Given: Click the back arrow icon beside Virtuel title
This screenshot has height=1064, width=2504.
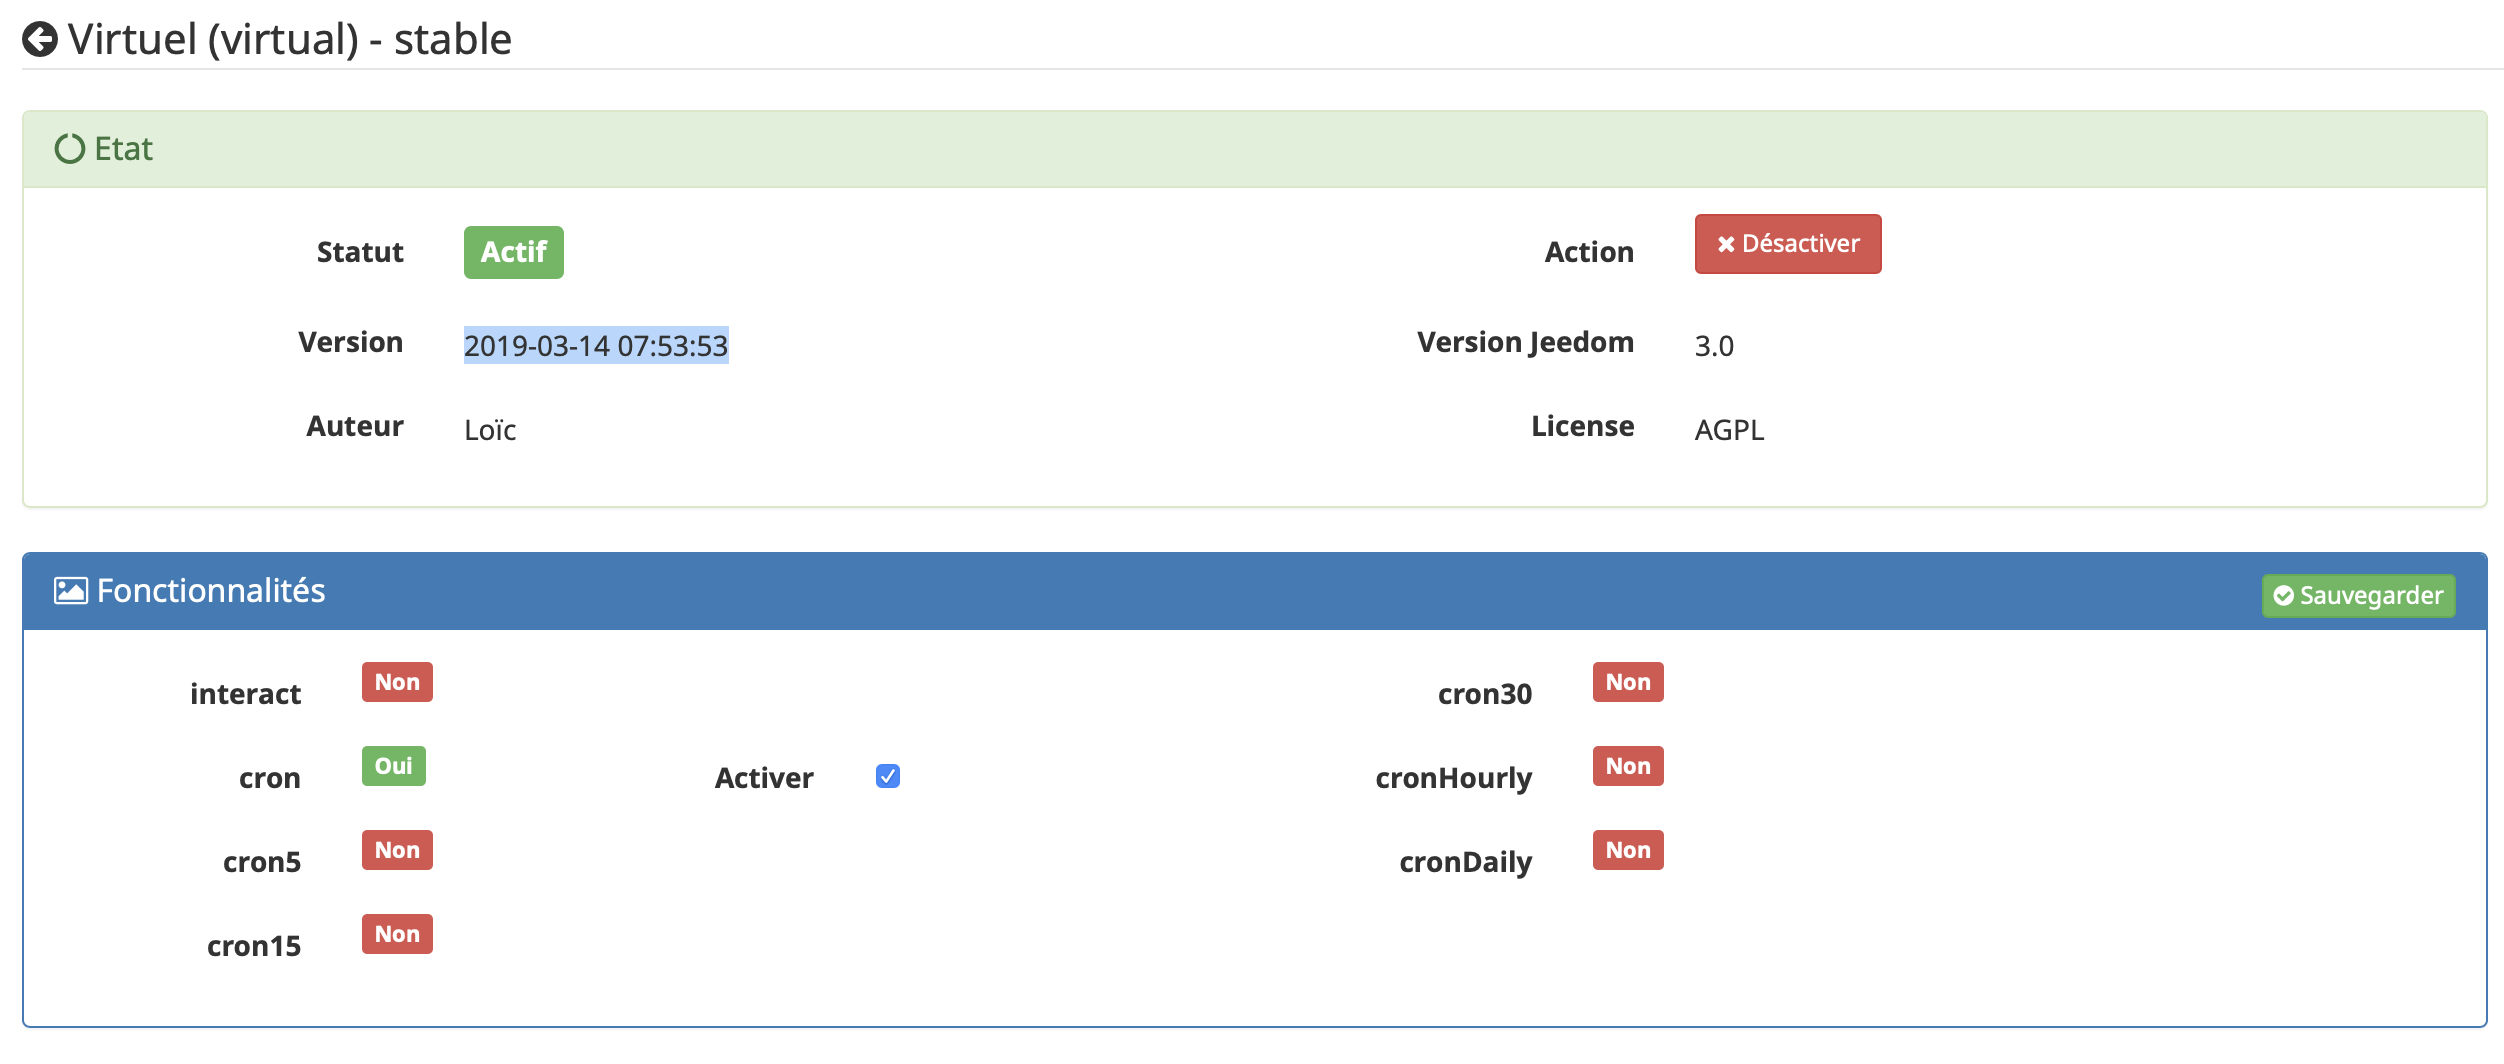Looking at the screenshot, I should click(x=40, y=40).
